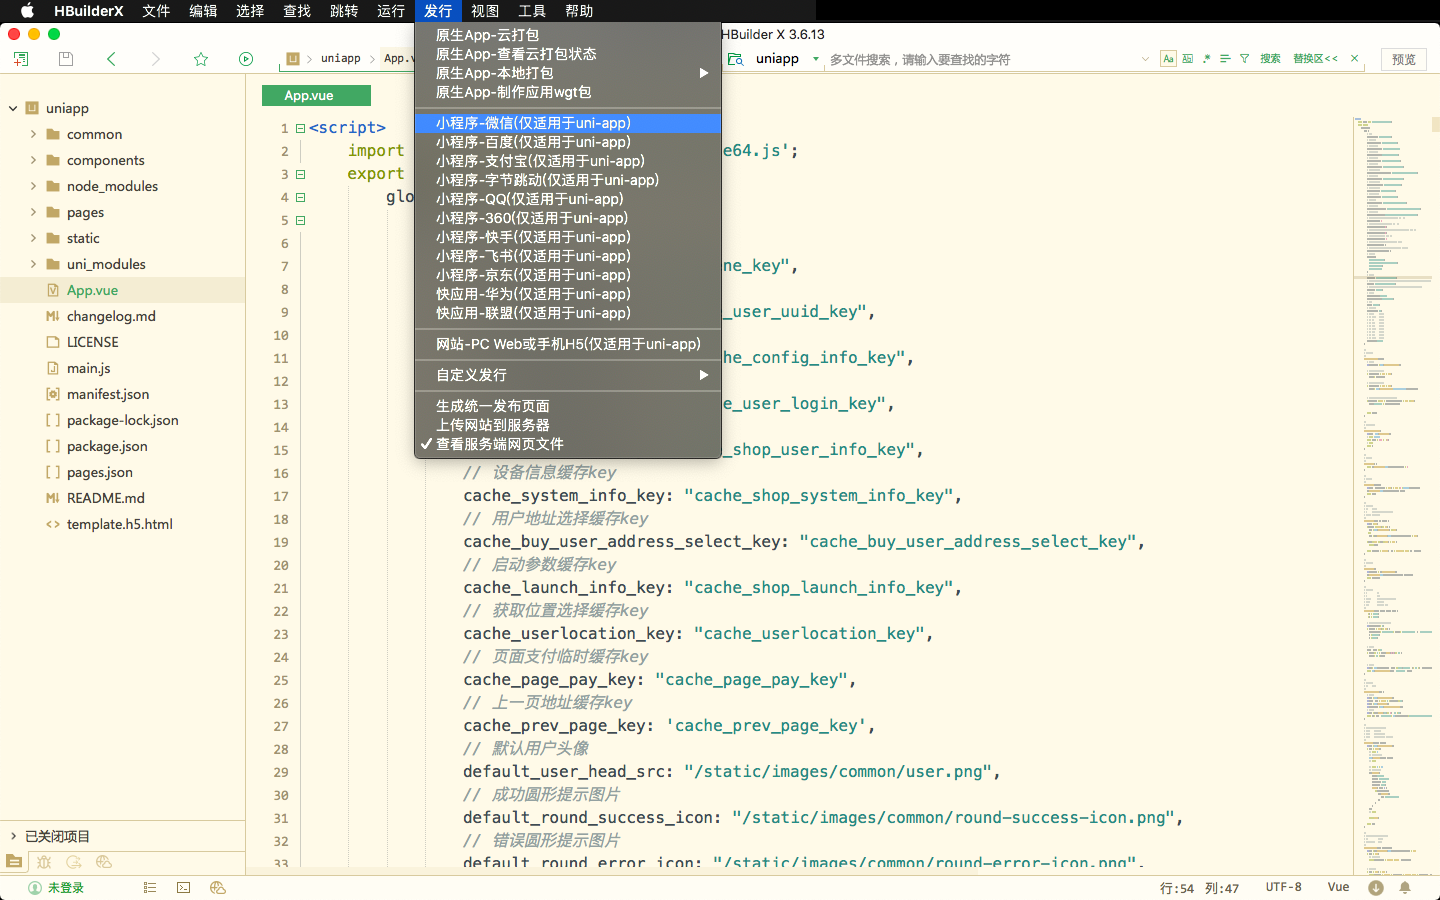Open the 原生App-本地打包 submenu
This screenshot has height=900, width=1440.
point(568,73)
